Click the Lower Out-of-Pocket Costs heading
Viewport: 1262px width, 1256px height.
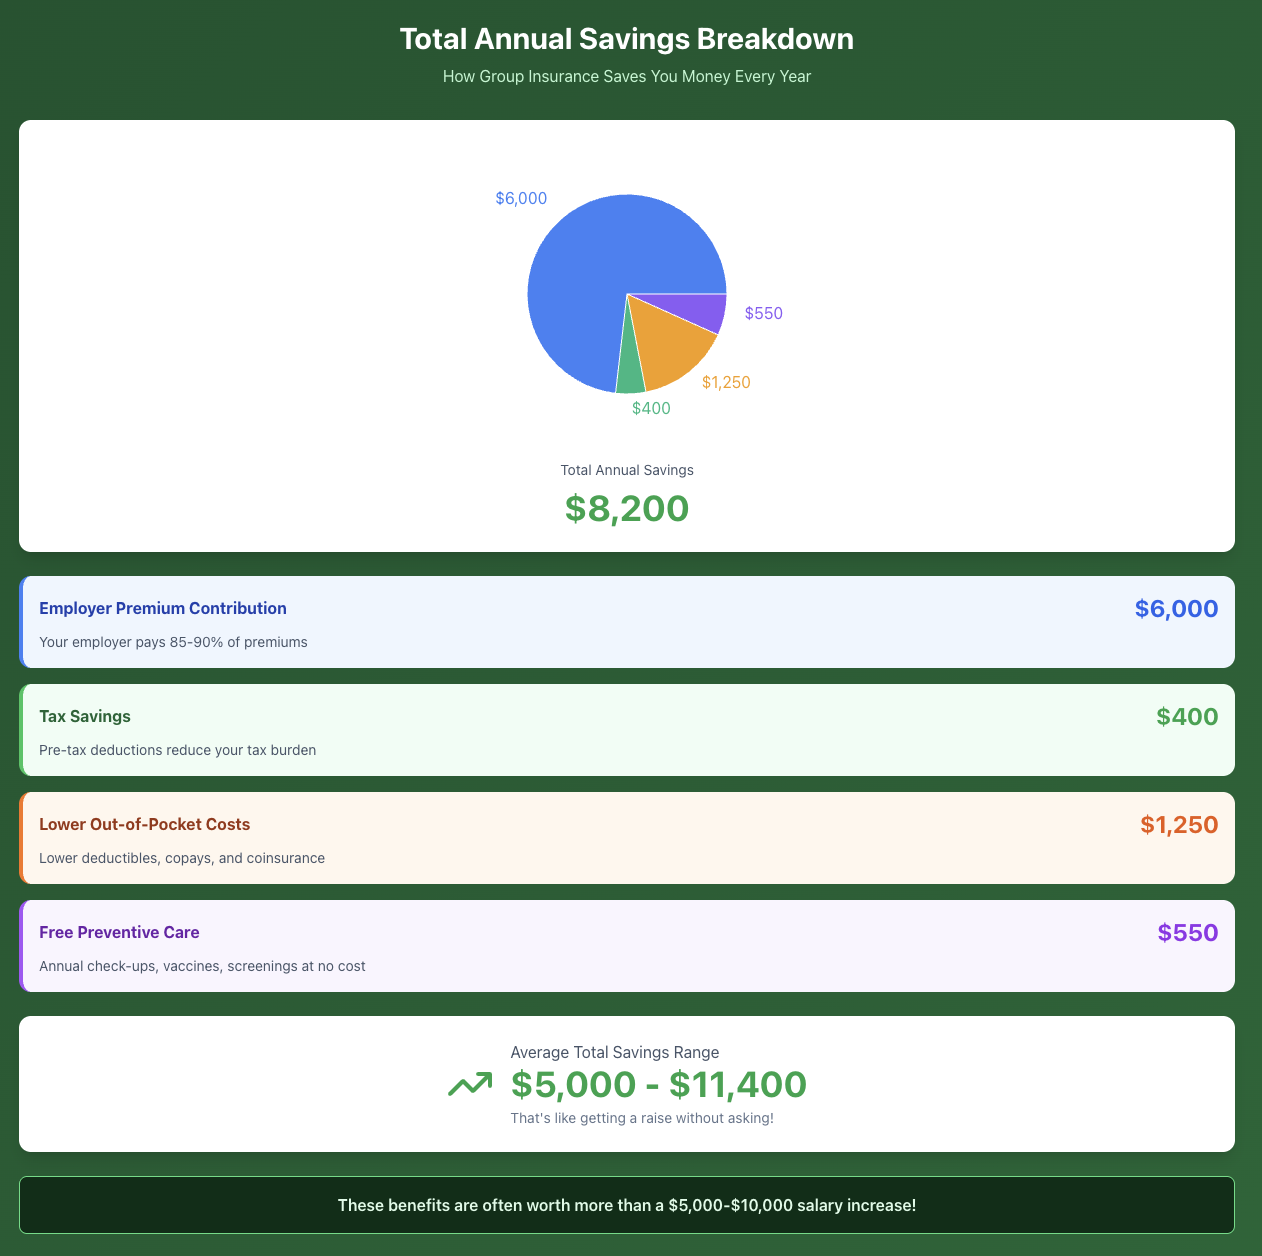click(x=144, y=824)
